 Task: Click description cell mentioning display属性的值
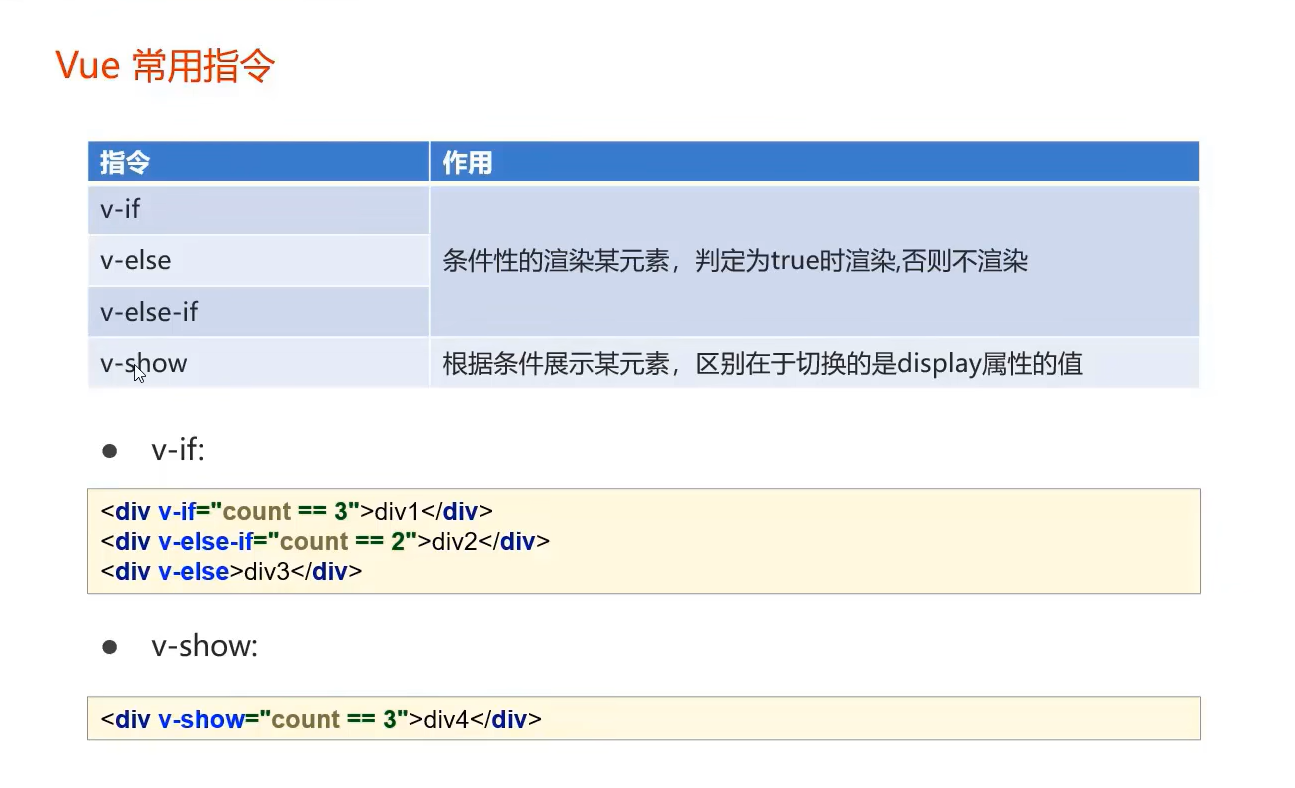[814, 363]
